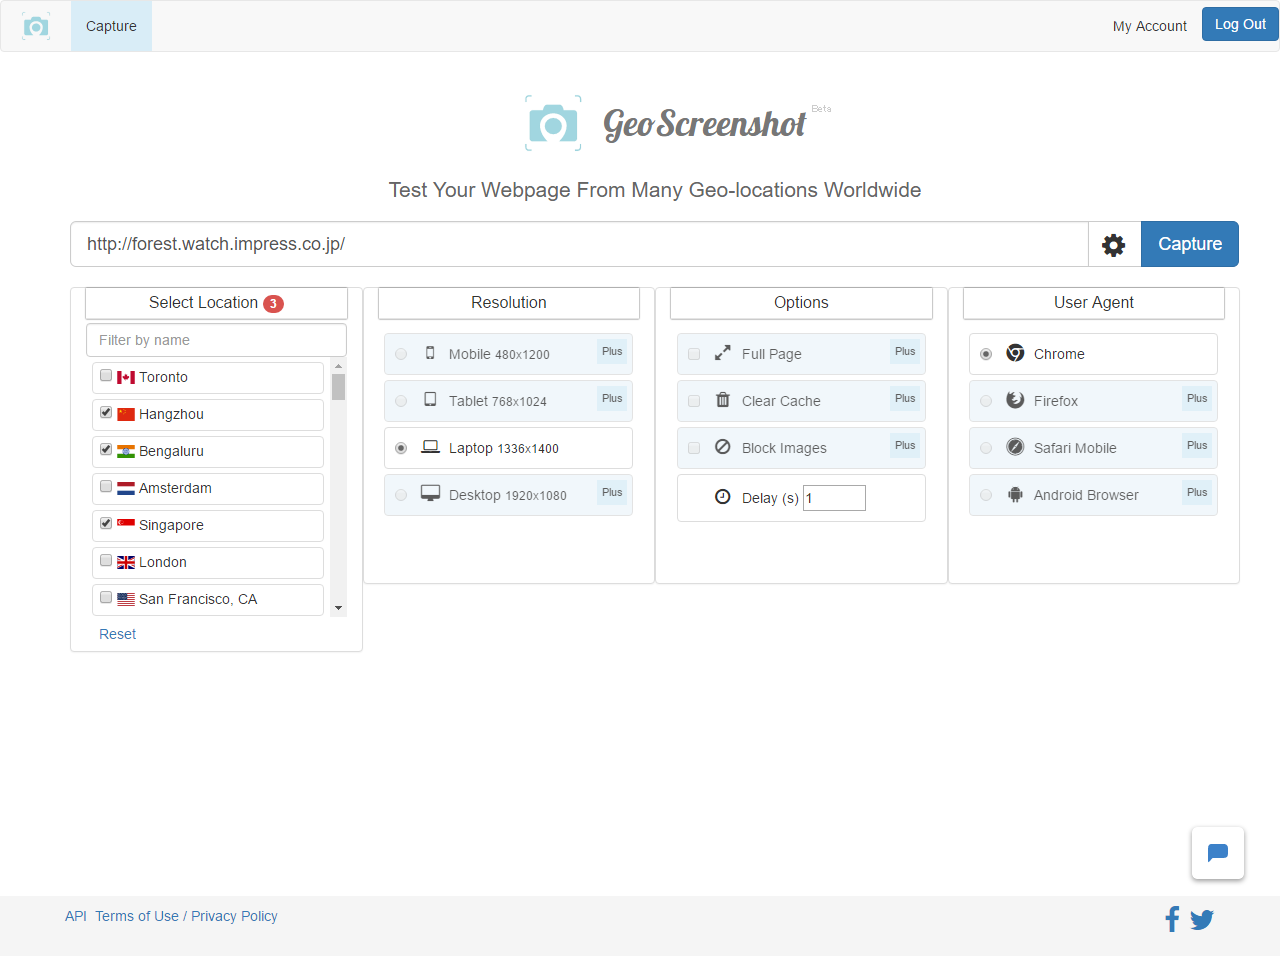Open the Twitter bird icon

(1202, 919)
